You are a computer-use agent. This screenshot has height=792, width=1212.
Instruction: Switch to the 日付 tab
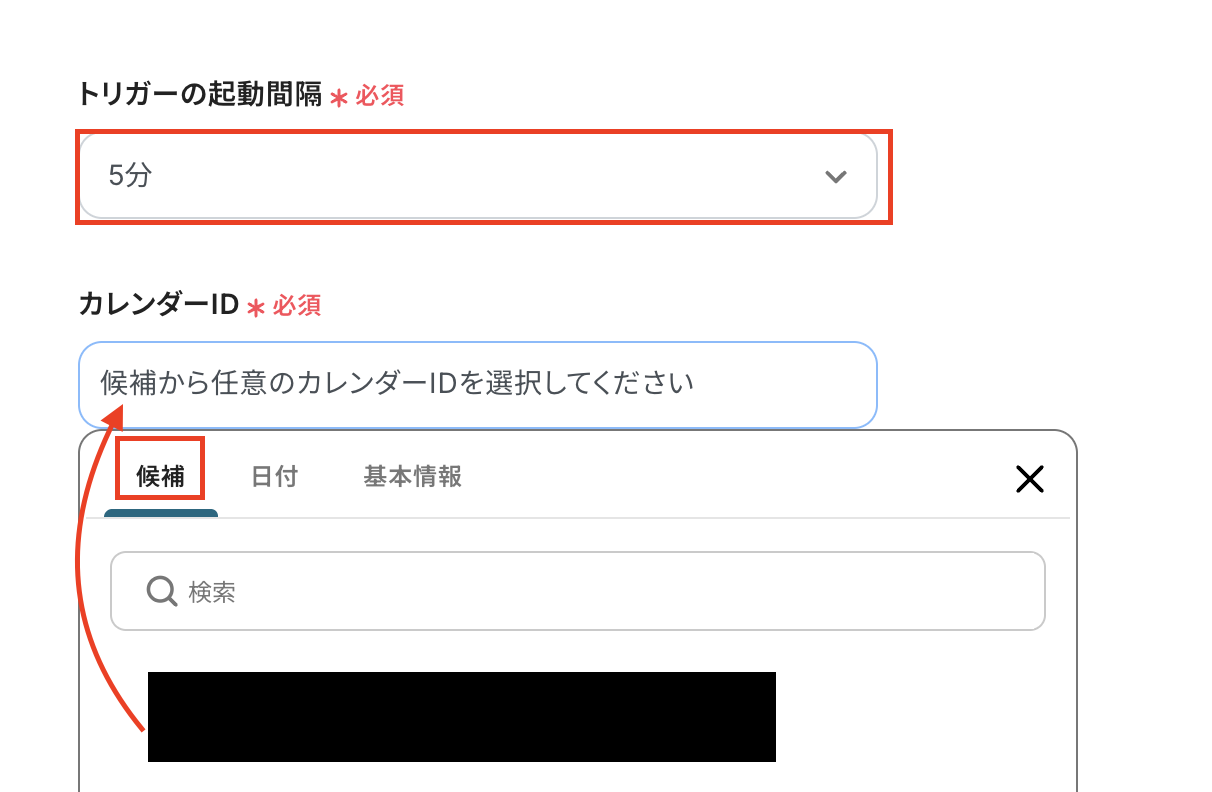tap(274, 476)
